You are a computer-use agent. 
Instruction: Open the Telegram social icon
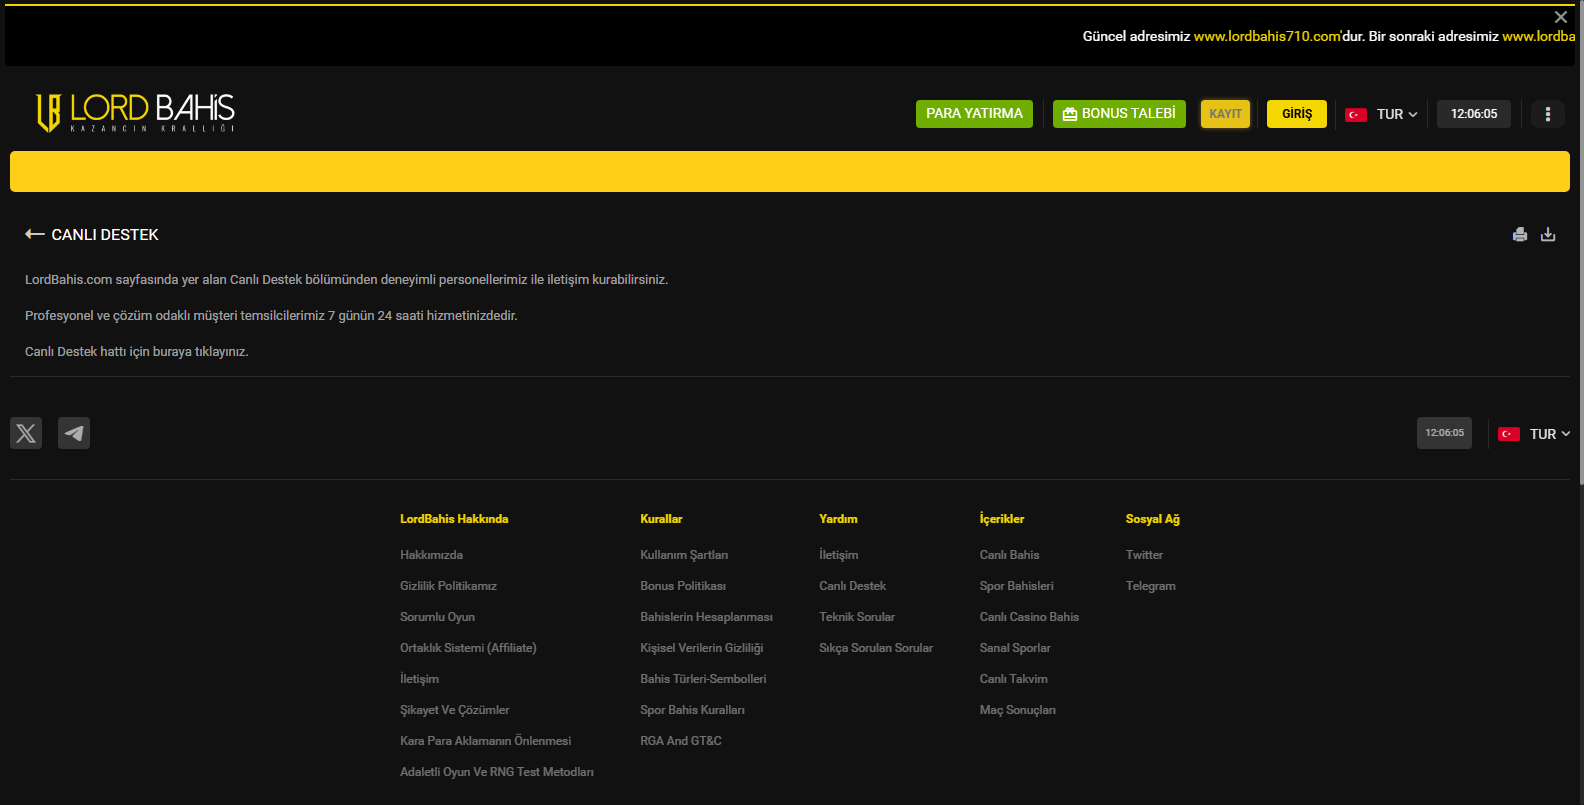point(74,433)
